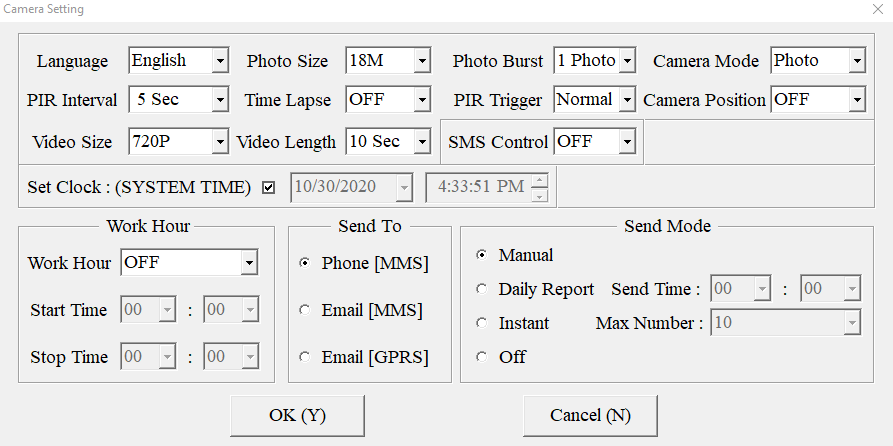Open the Language dropdown
This screenshot has width=893, height=446.
point(179,60)
